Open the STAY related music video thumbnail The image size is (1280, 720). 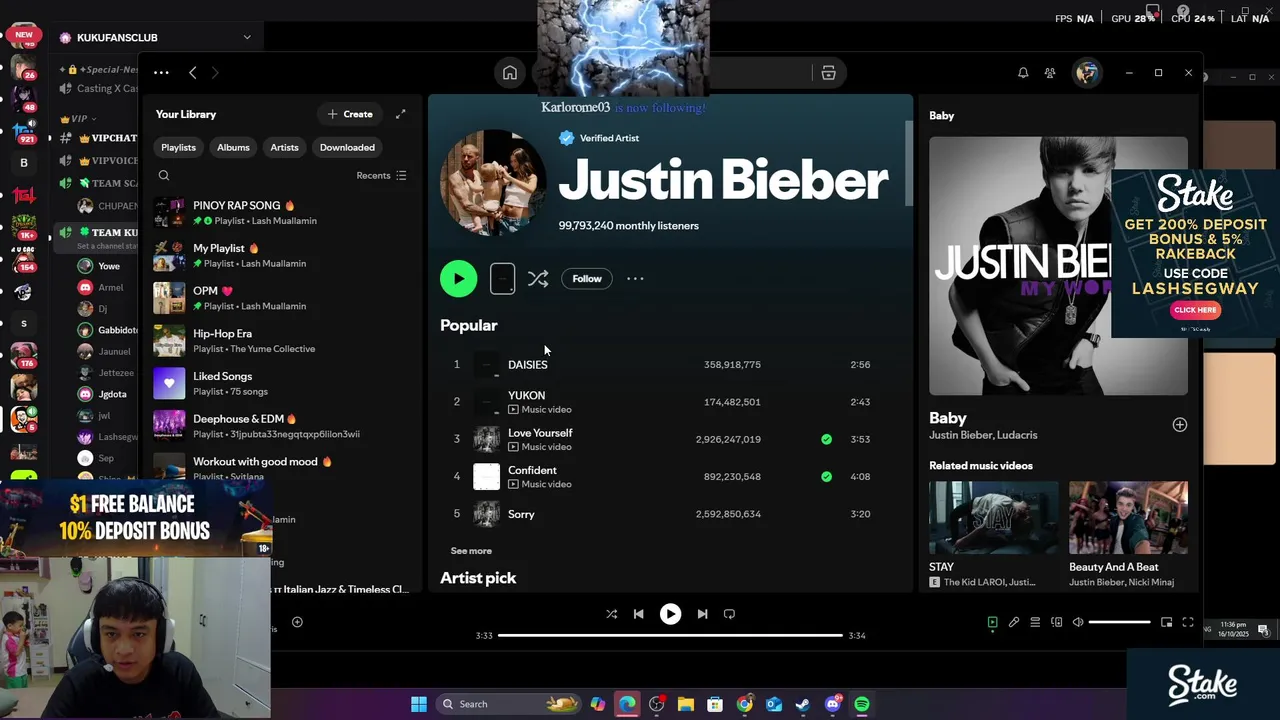(x=993, y=517)
